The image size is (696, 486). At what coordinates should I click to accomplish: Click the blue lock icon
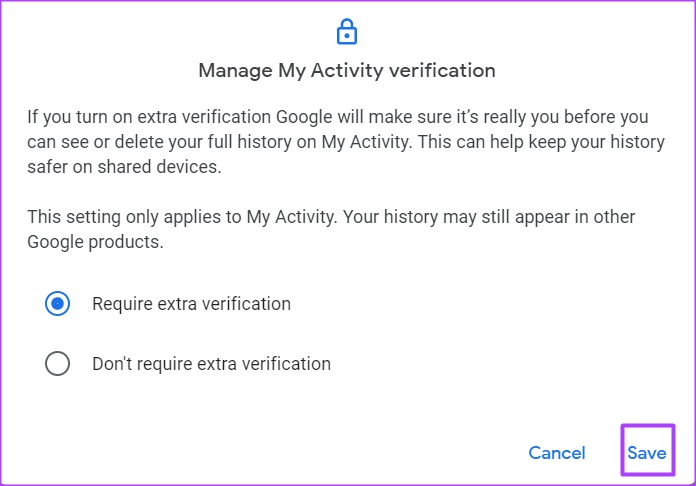[x=347, y=31]
